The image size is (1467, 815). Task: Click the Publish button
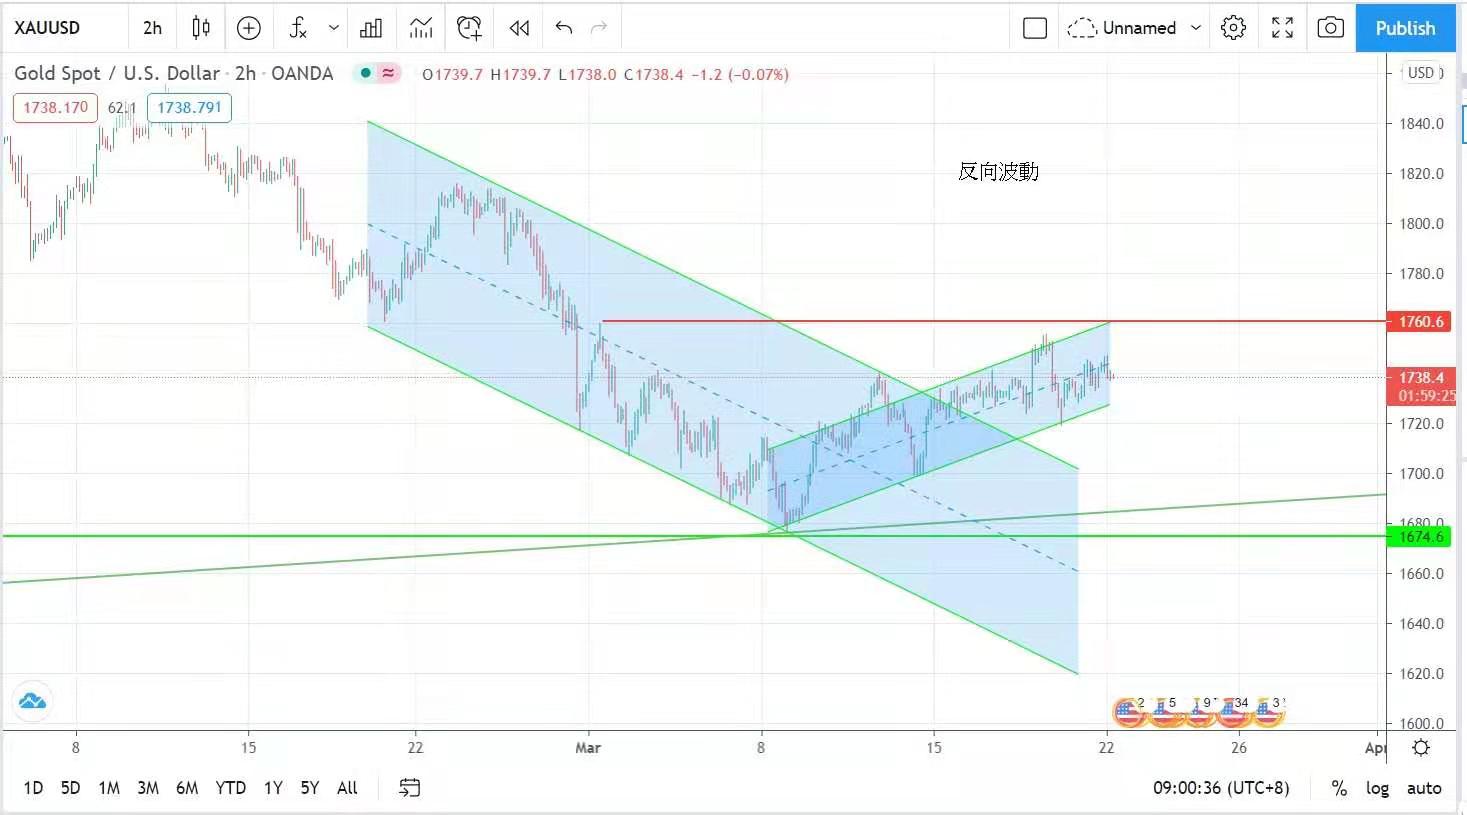point(1405,28)
